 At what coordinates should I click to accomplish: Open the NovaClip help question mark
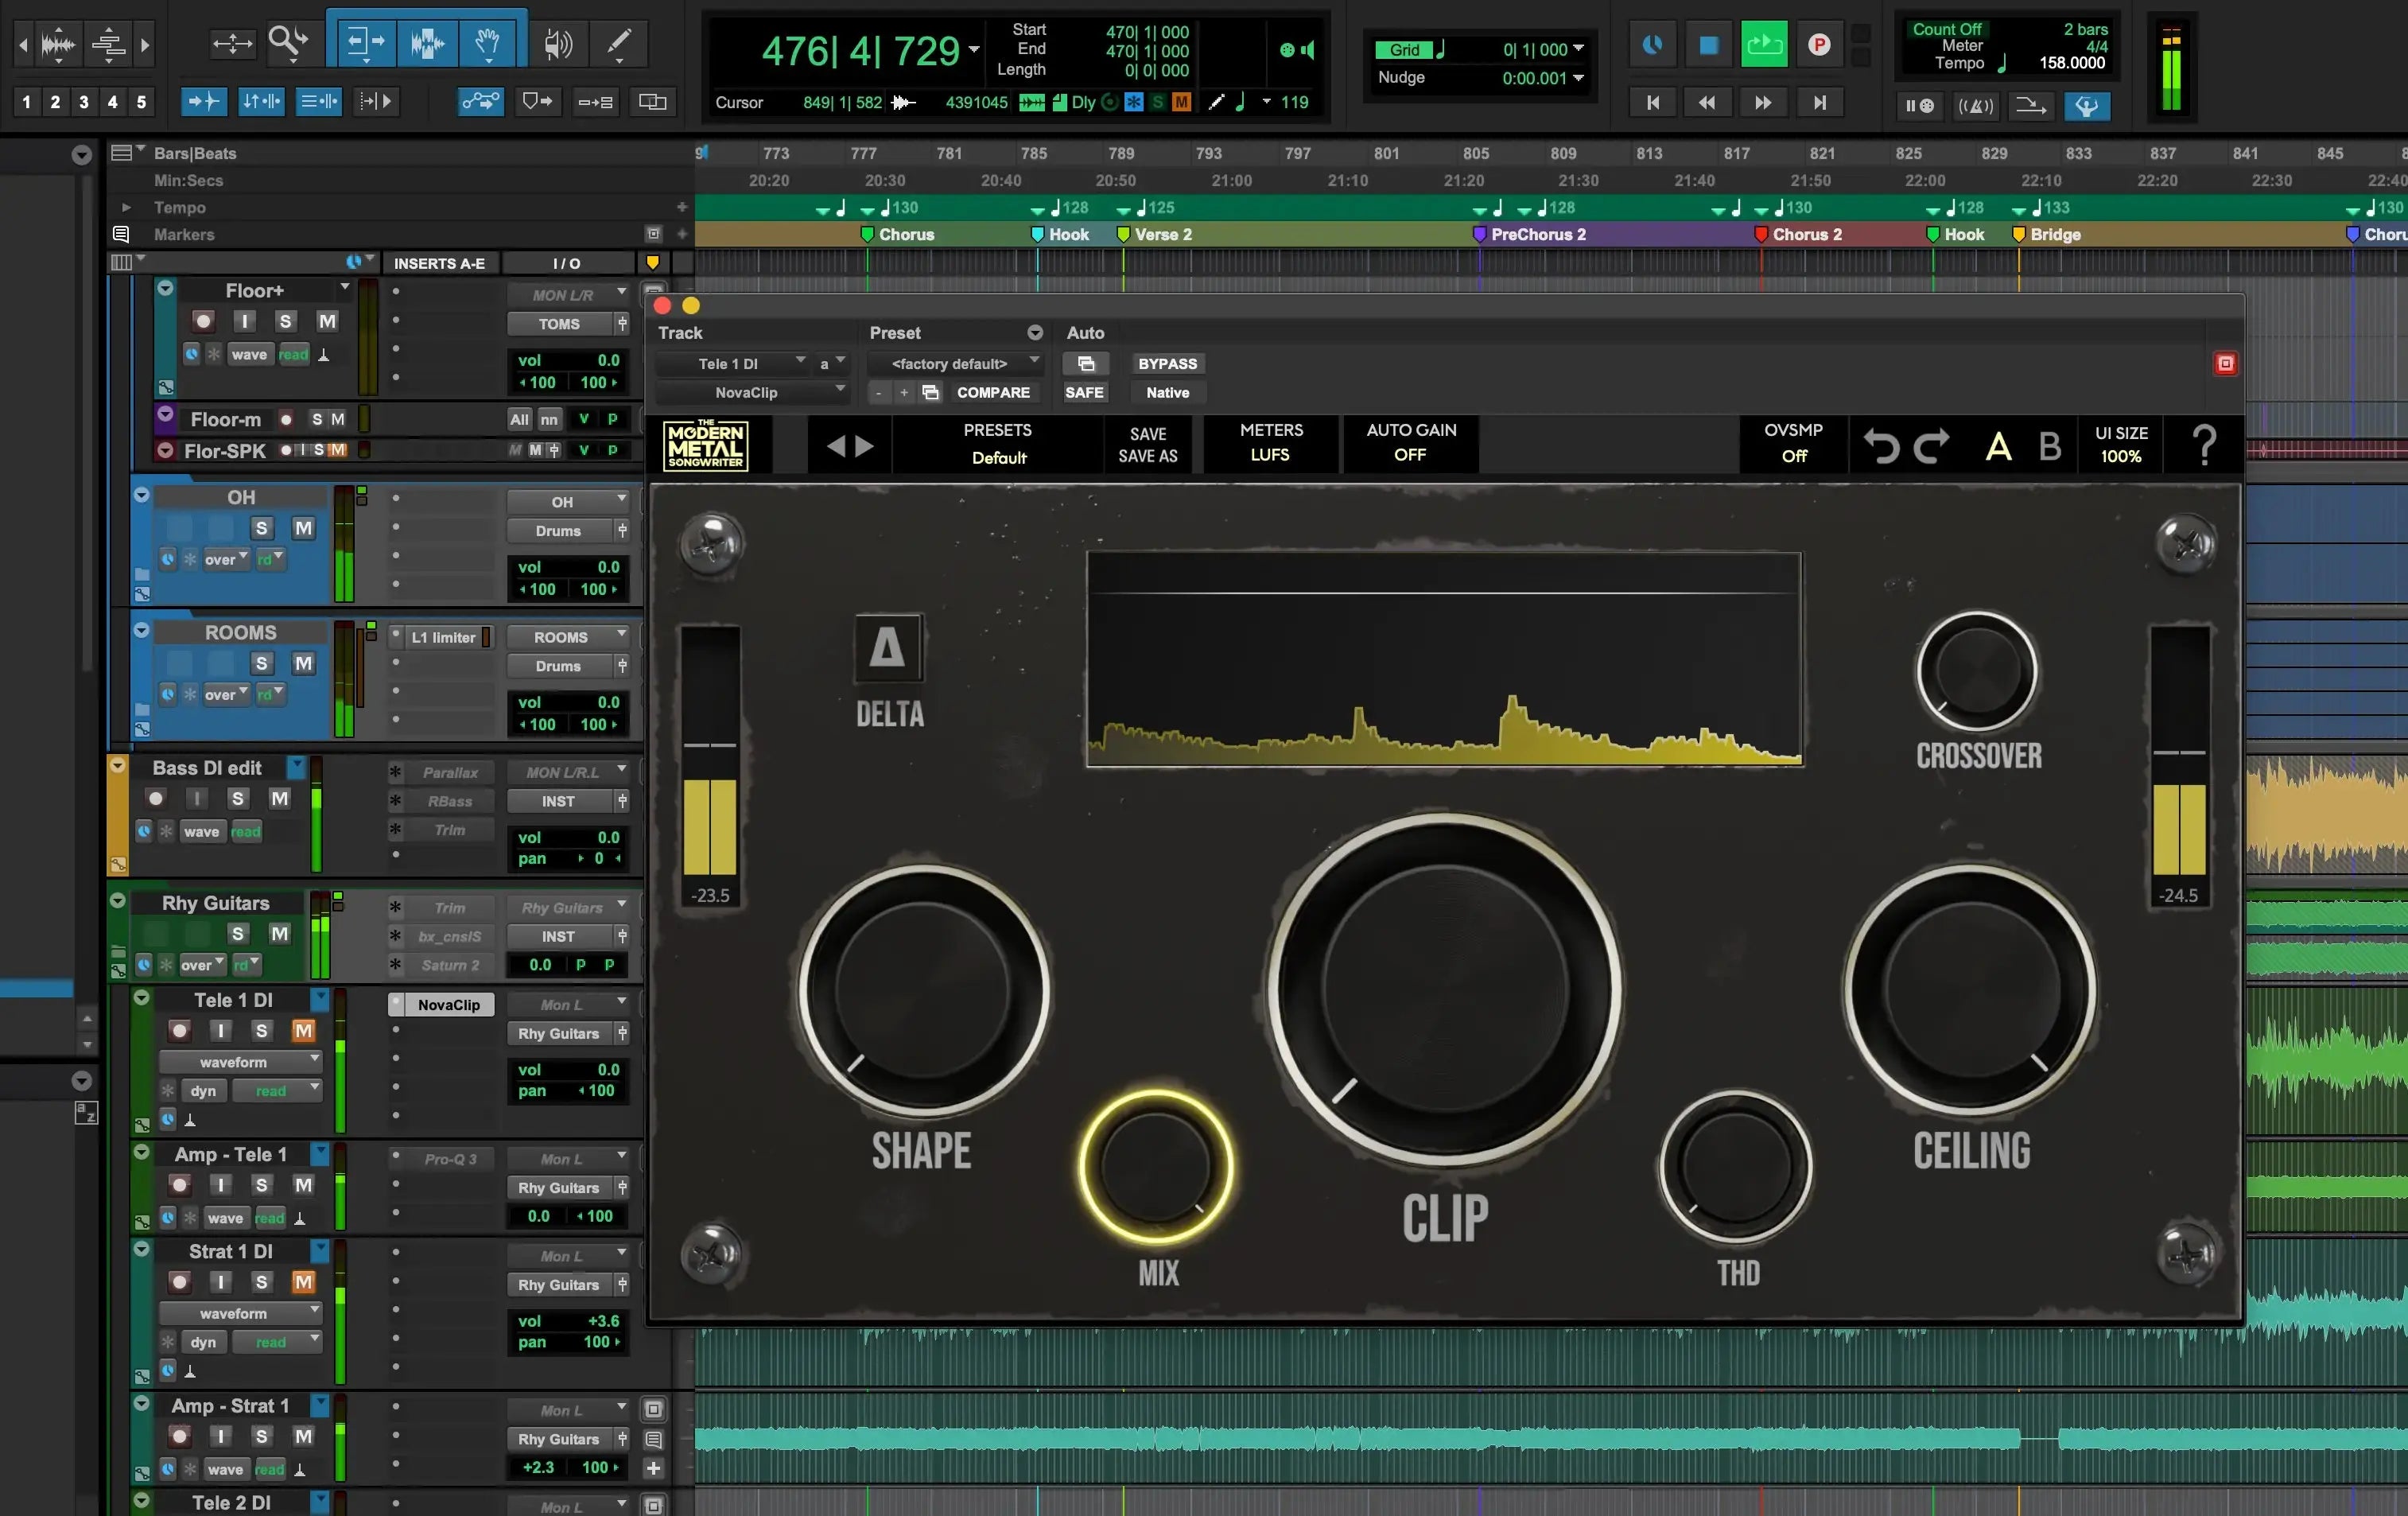point(2204,445)
